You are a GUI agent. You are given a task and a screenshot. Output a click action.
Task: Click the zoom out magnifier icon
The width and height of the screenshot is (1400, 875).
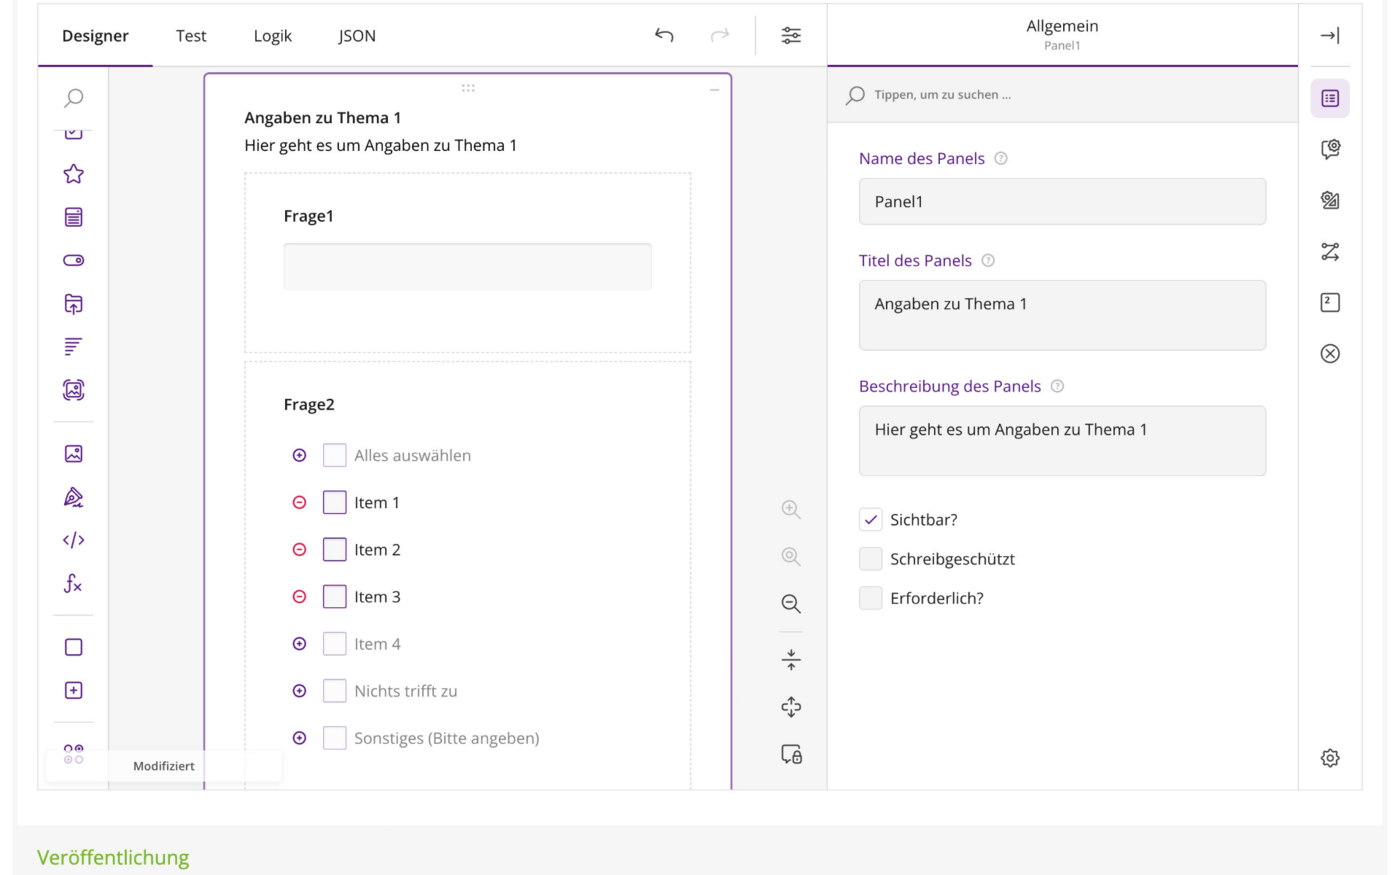(x=791, y=604)
